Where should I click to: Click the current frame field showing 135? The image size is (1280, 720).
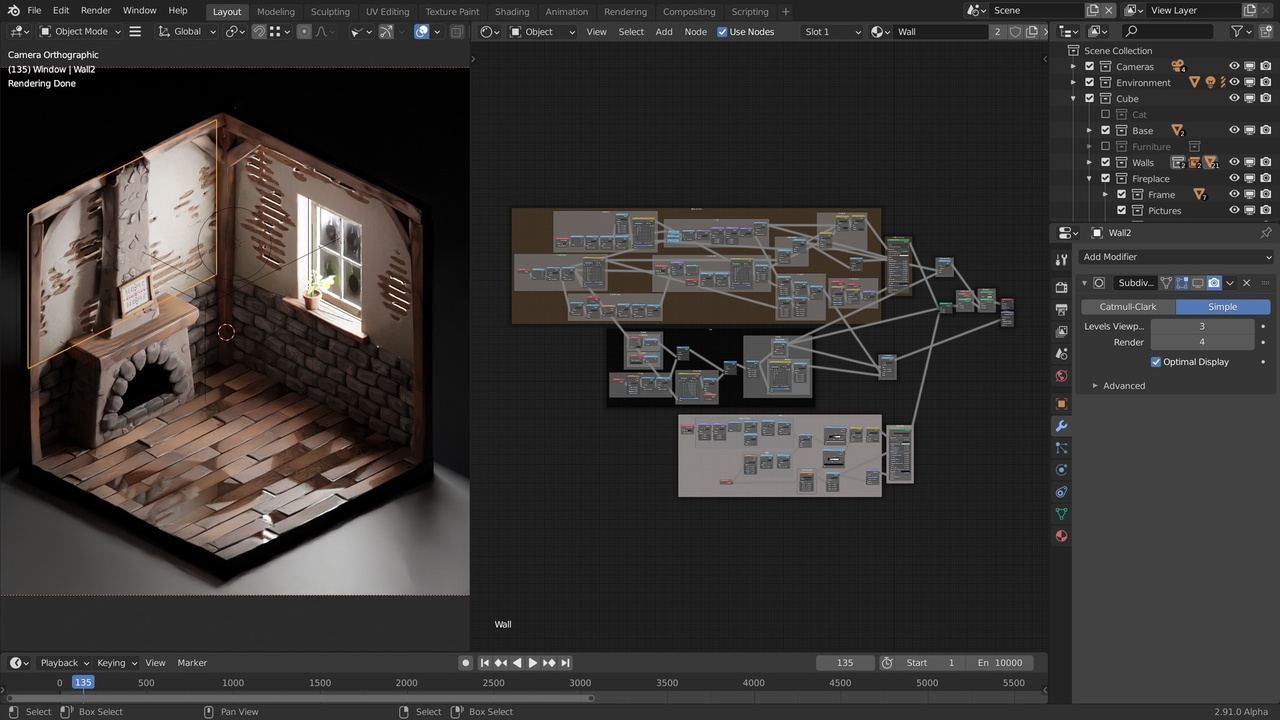click(x=845, y=662)
